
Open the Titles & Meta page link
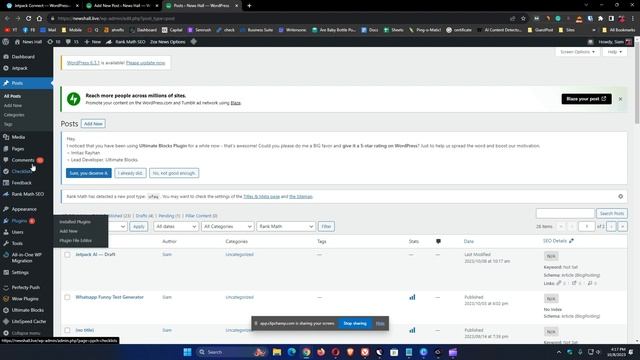[x=261, y=196]
